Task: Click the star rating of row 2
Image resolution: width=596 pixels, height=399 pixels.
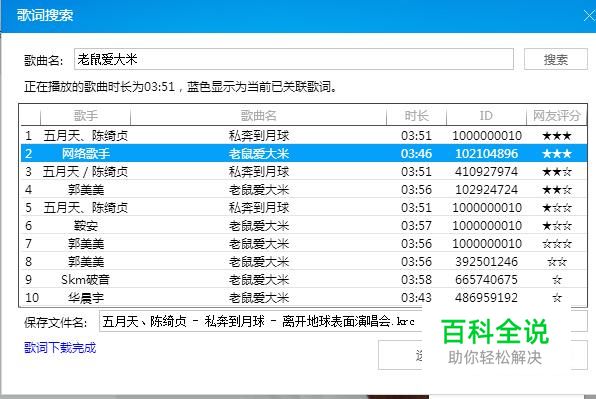Action: [x=557, y=154]
